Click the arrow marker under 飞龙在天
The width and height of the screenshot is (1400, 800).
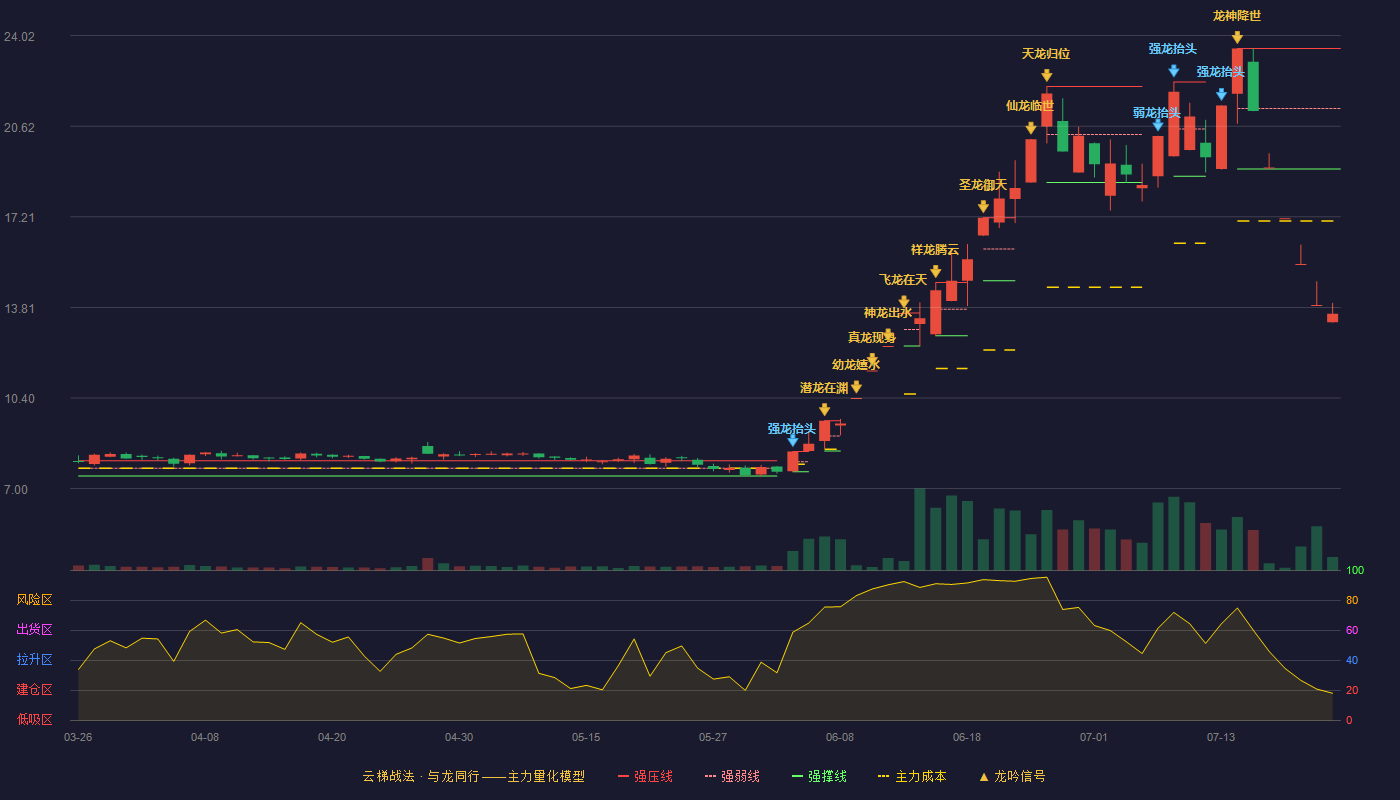[903, 301]
